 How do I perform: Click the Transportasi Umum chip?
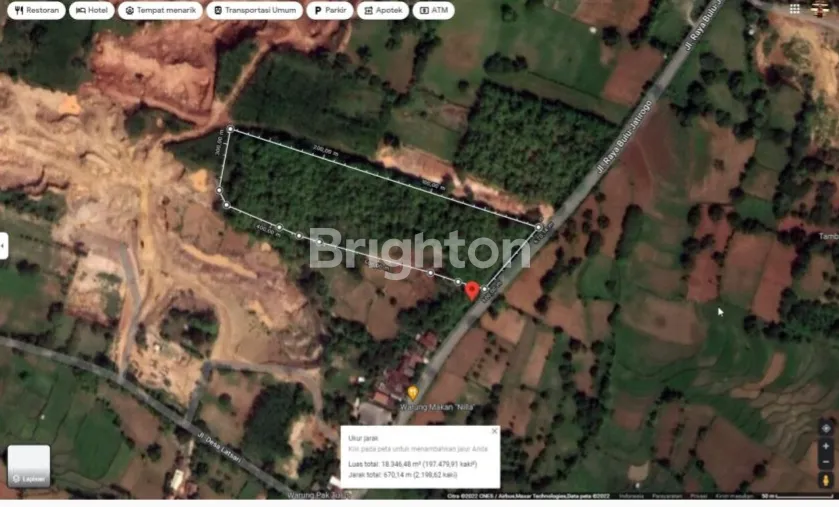click(x=253, y=10)
